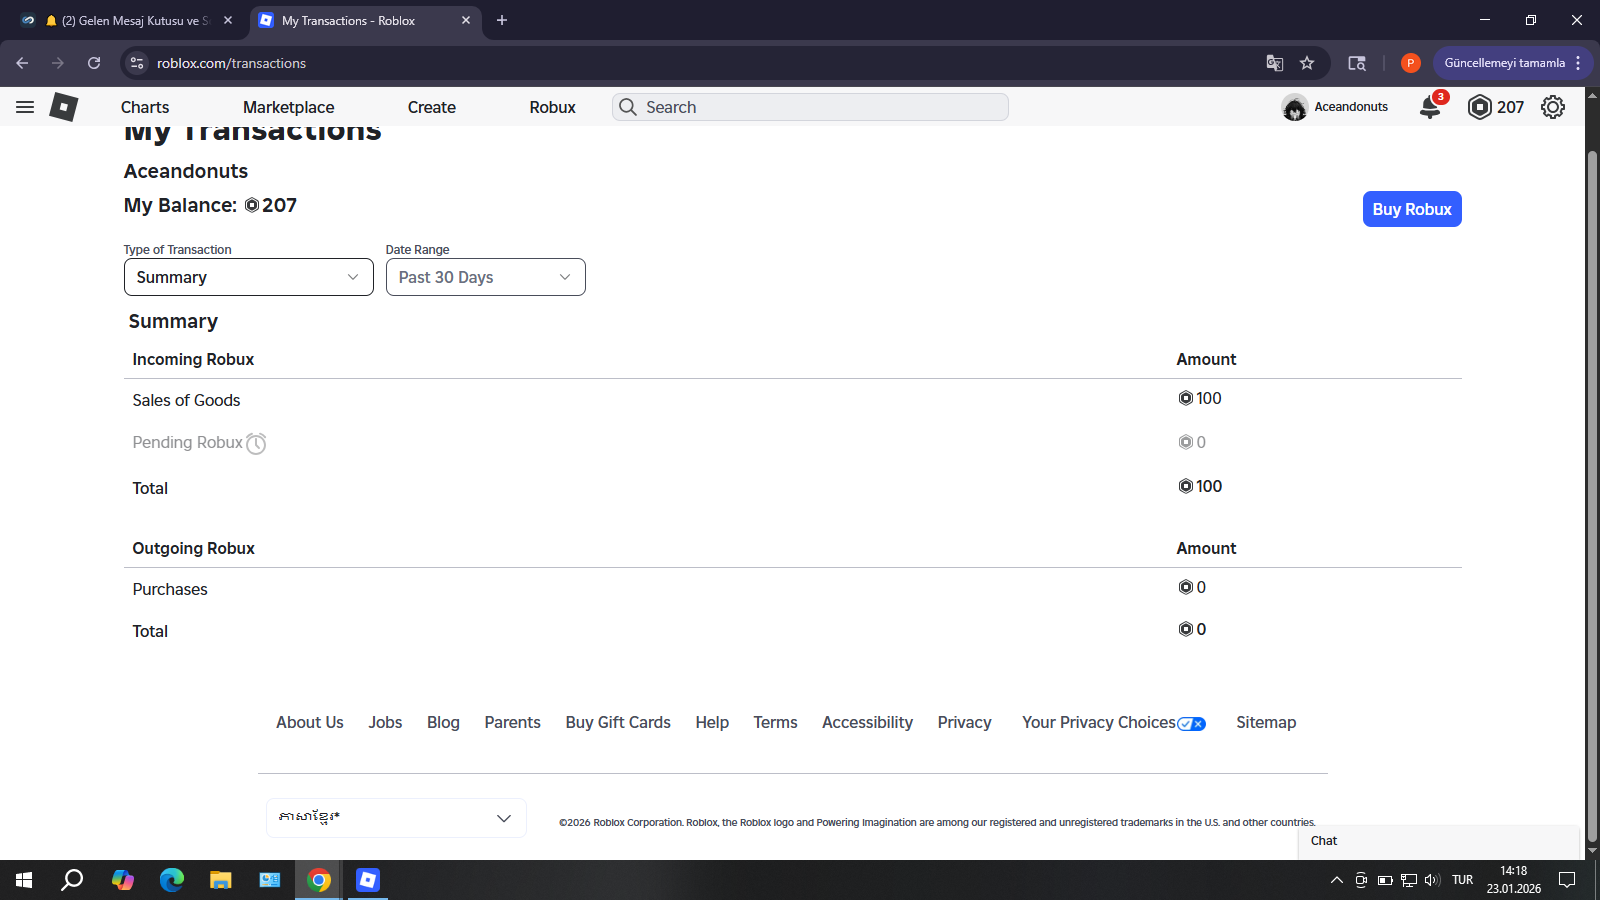The height and width of the screenshot is (900, 1600).
Task: Open the Marketplace menu item
Action: (x=289, y=107)
